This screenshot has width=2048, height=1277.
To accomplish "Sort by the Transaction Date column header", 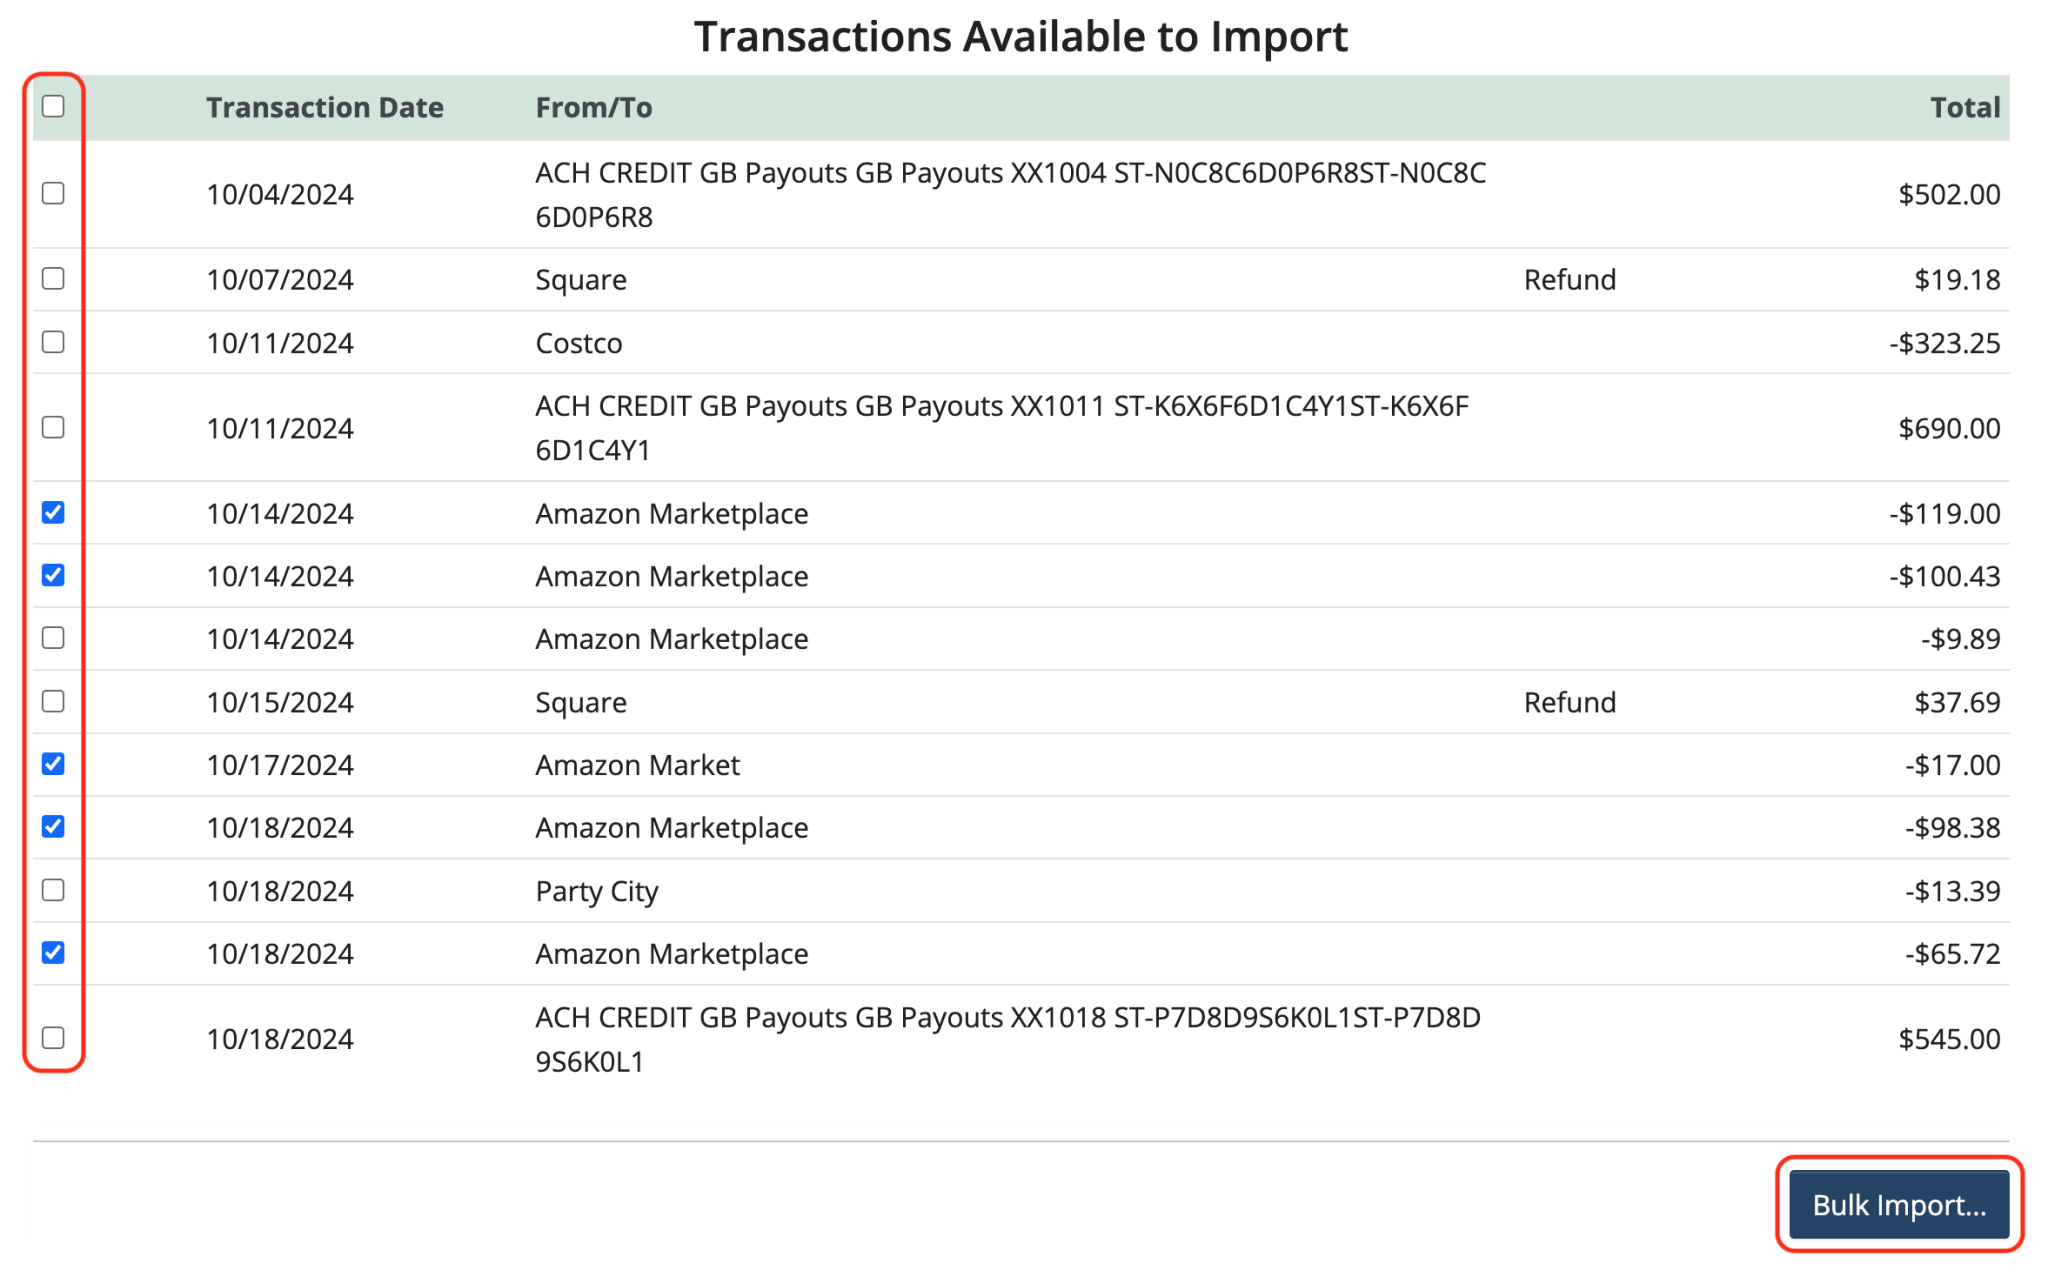I will (x=324, y=107).
